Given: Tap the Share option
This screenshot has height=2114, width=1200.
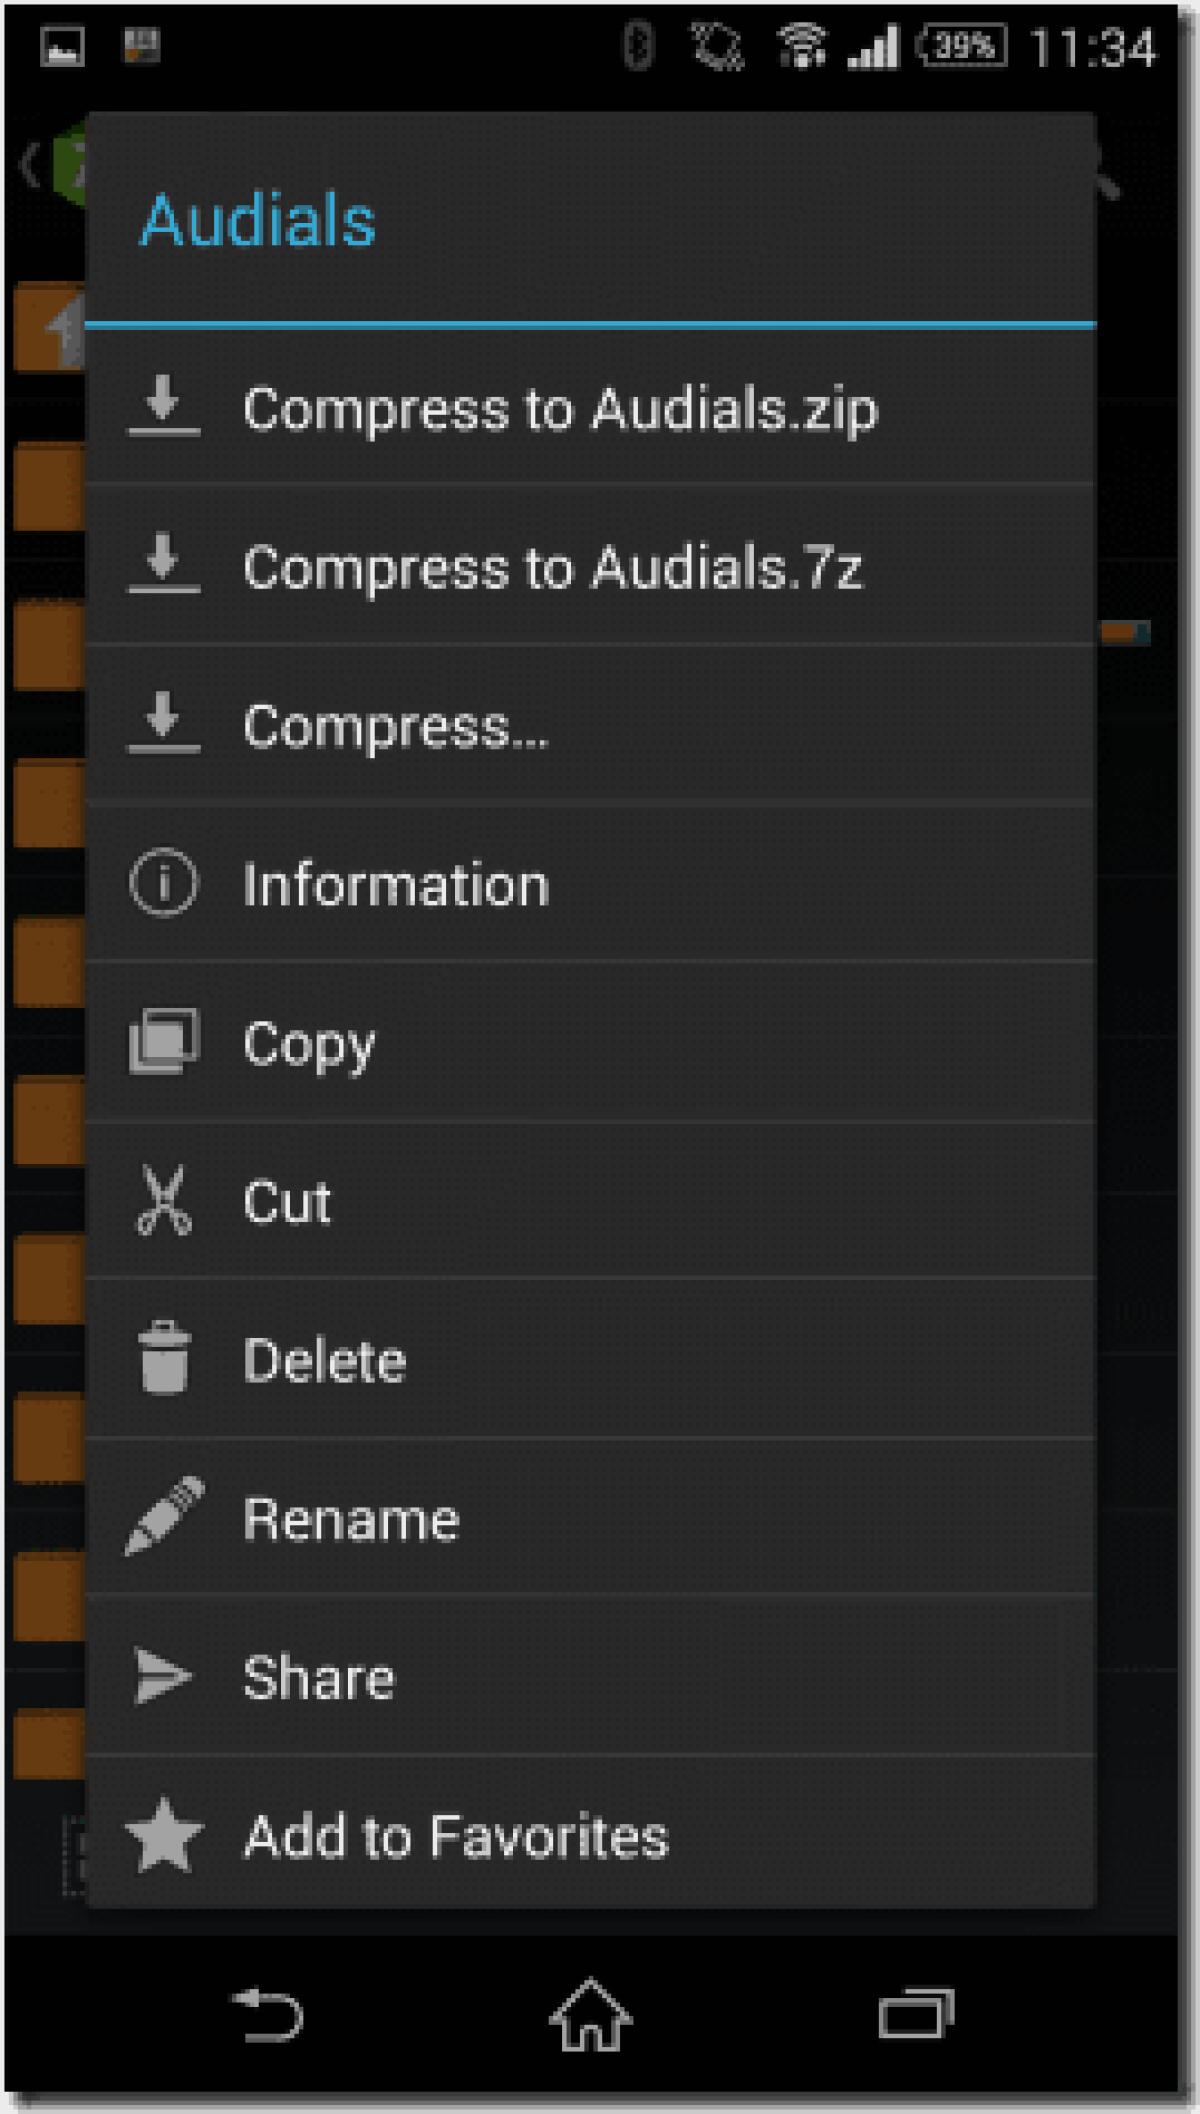Looking at the screenshot, I should click(320, 1676).
